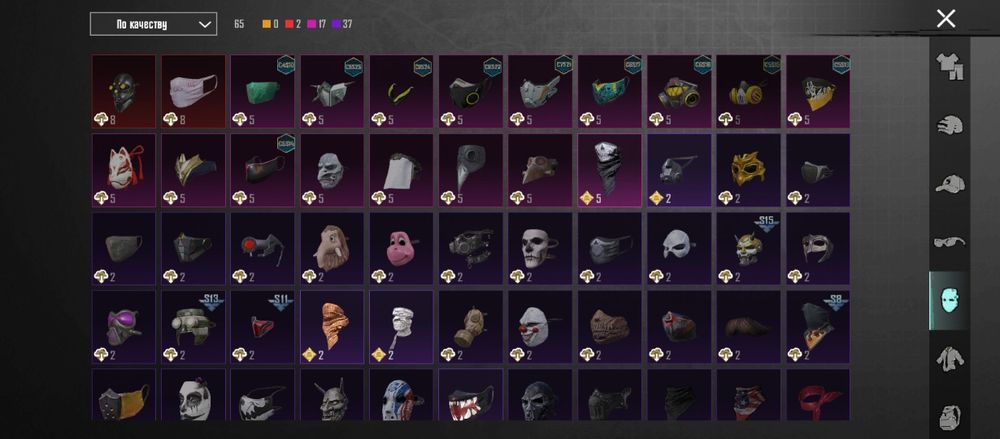Open the gorilla head category icon
The width and height of the screenshot is (1000, 439).
click(949, 417)
